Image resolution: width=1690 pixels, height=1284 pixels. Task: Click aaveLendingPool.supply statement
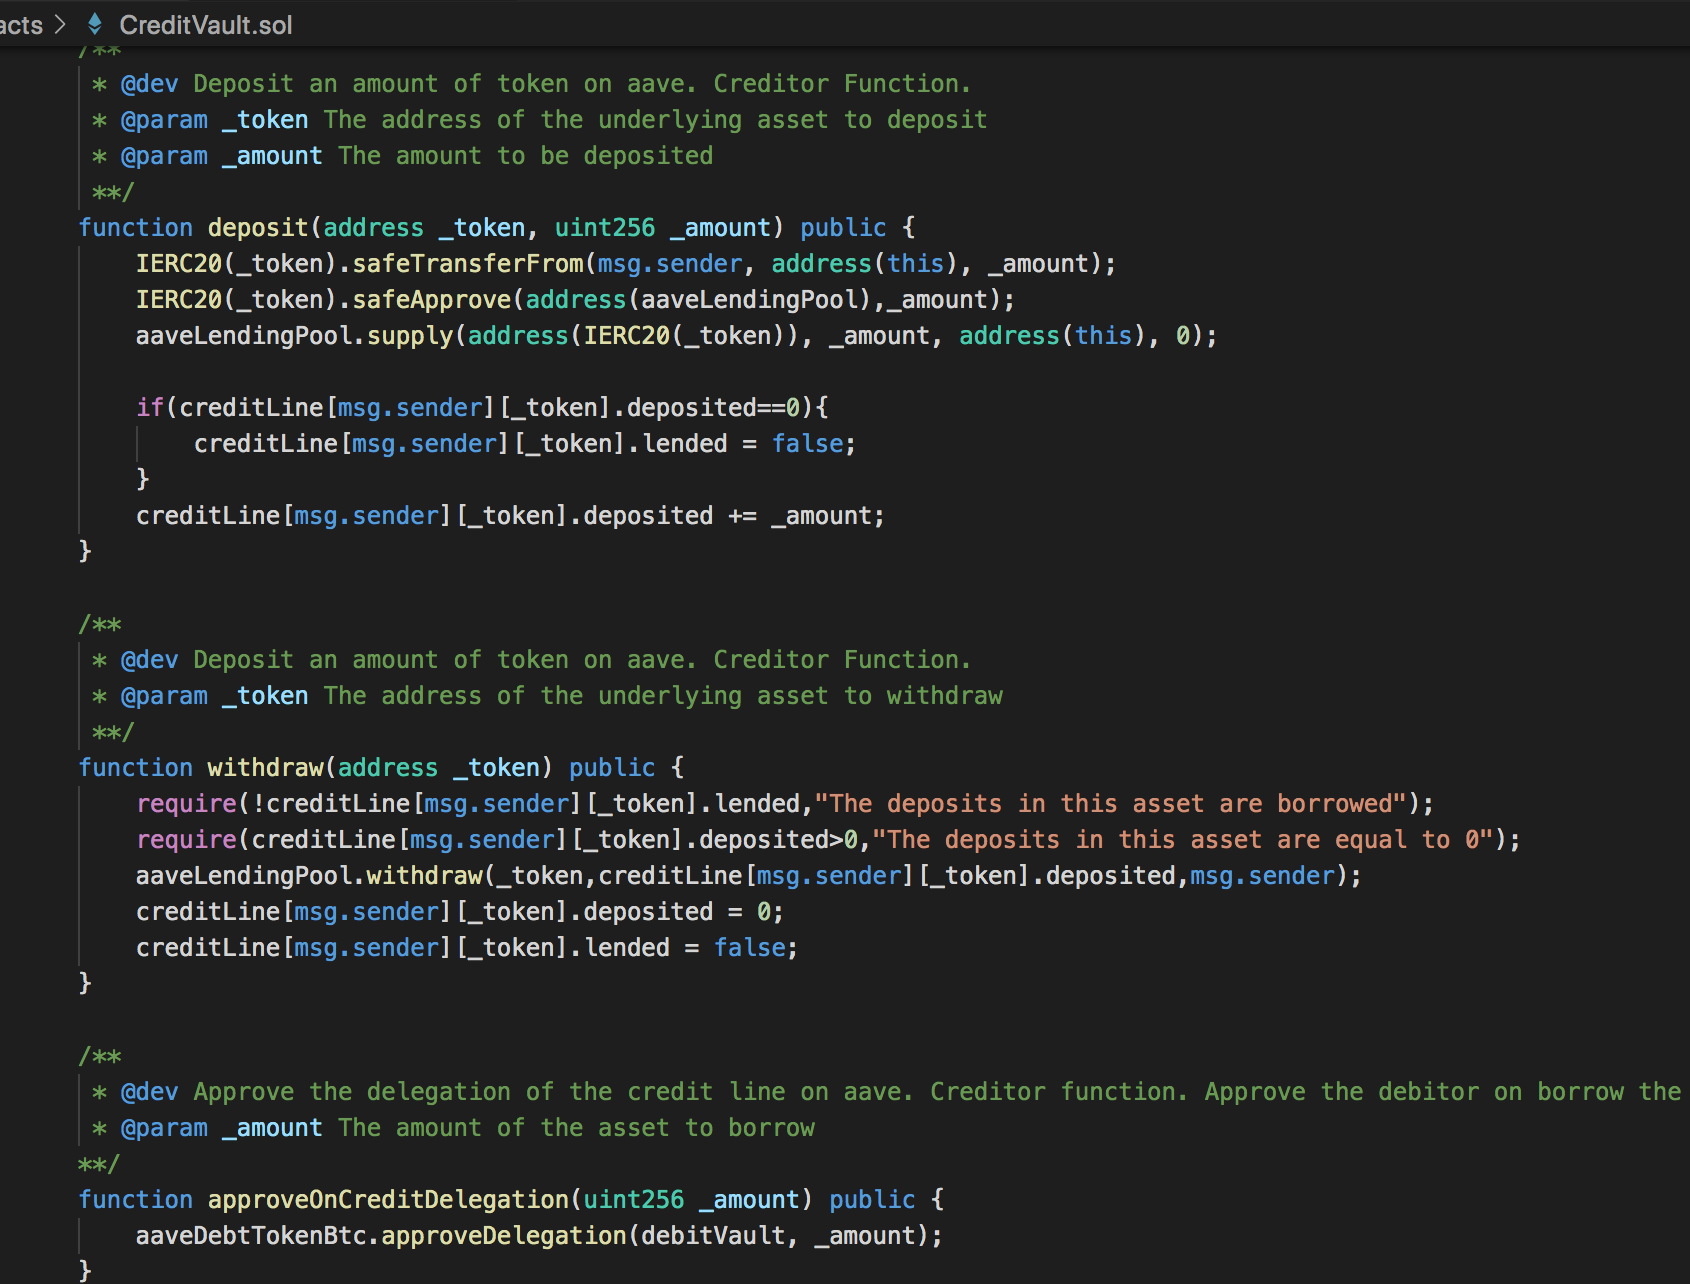click(677, 336)
